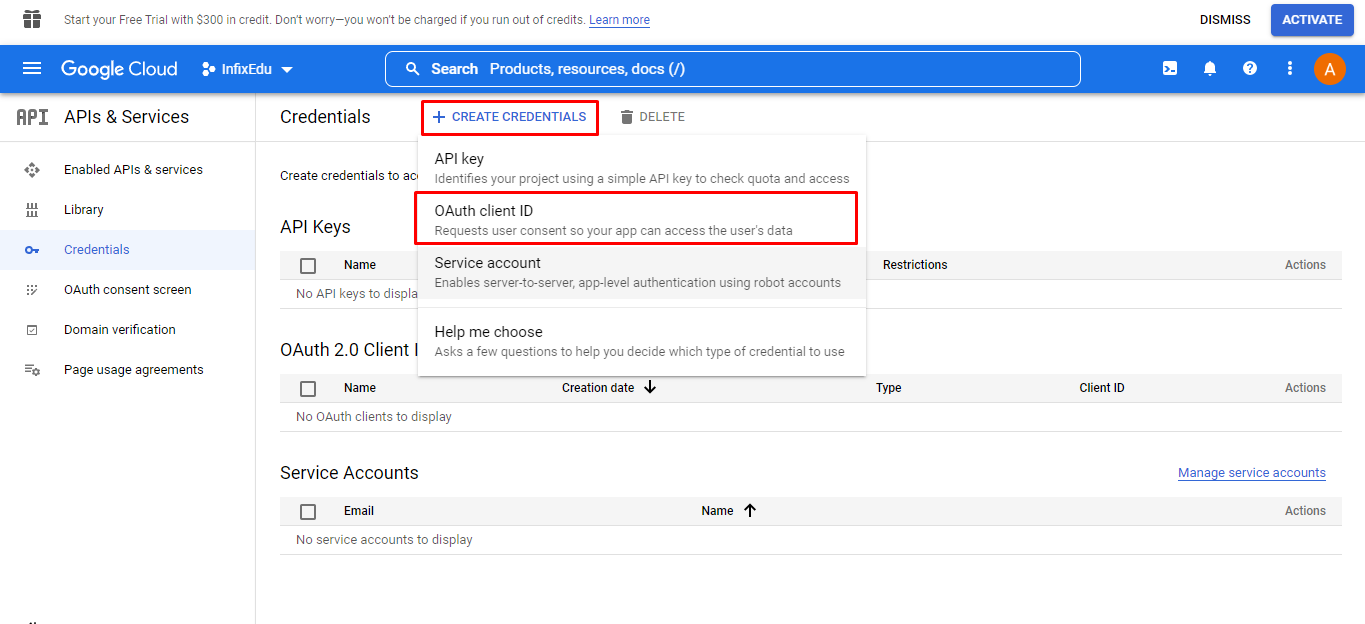
Task: Open the main navigation hamburger menu
Action: (32, 69)
